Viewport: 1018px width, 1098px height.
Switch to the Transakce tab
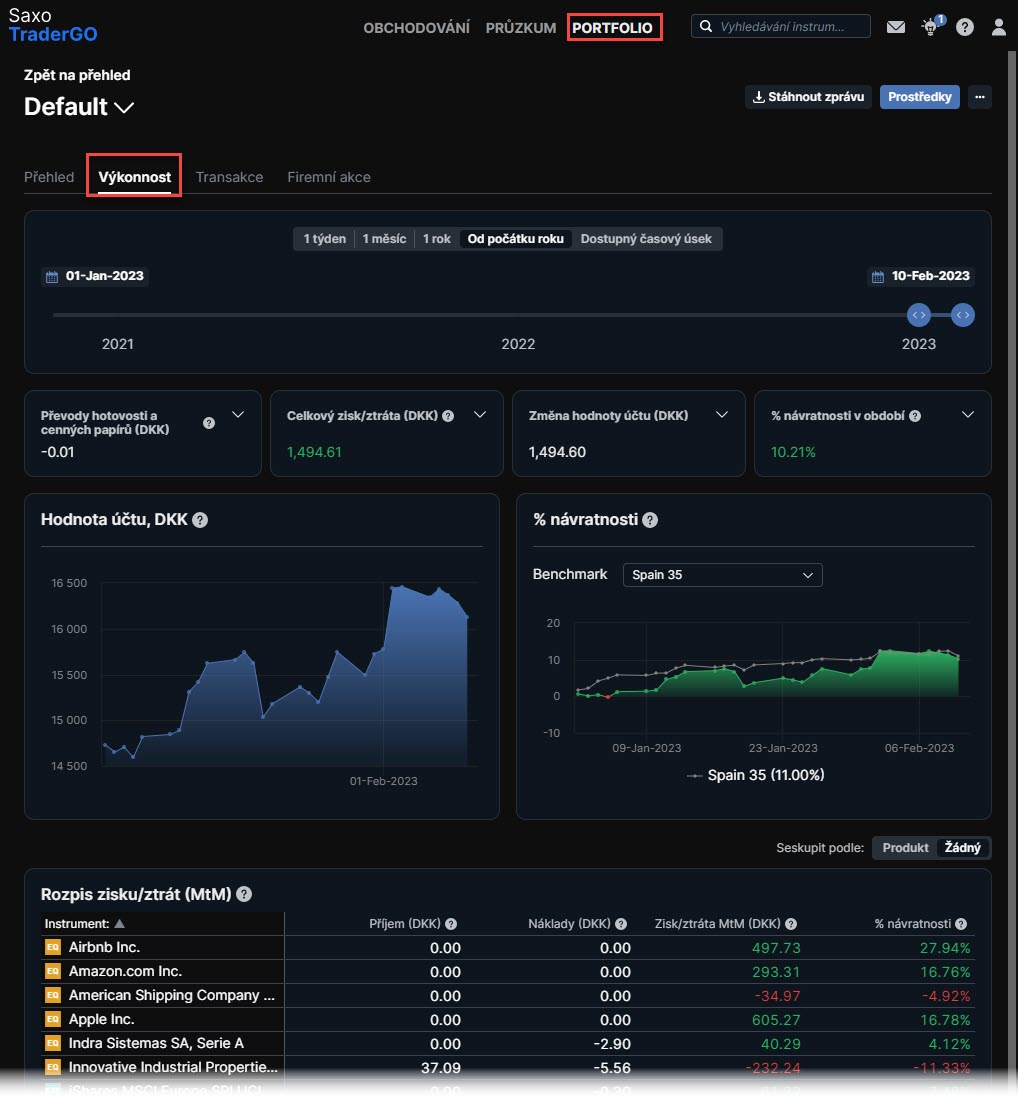click(229, 177)
